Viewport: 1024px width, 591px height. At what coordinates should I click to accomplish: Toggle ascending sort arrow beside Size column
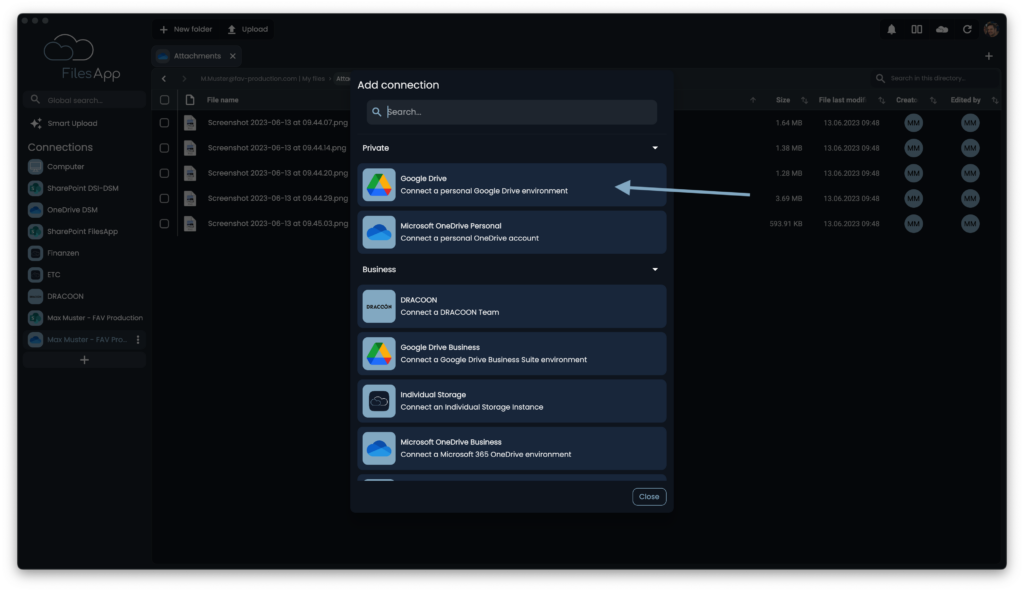(753, 100)
